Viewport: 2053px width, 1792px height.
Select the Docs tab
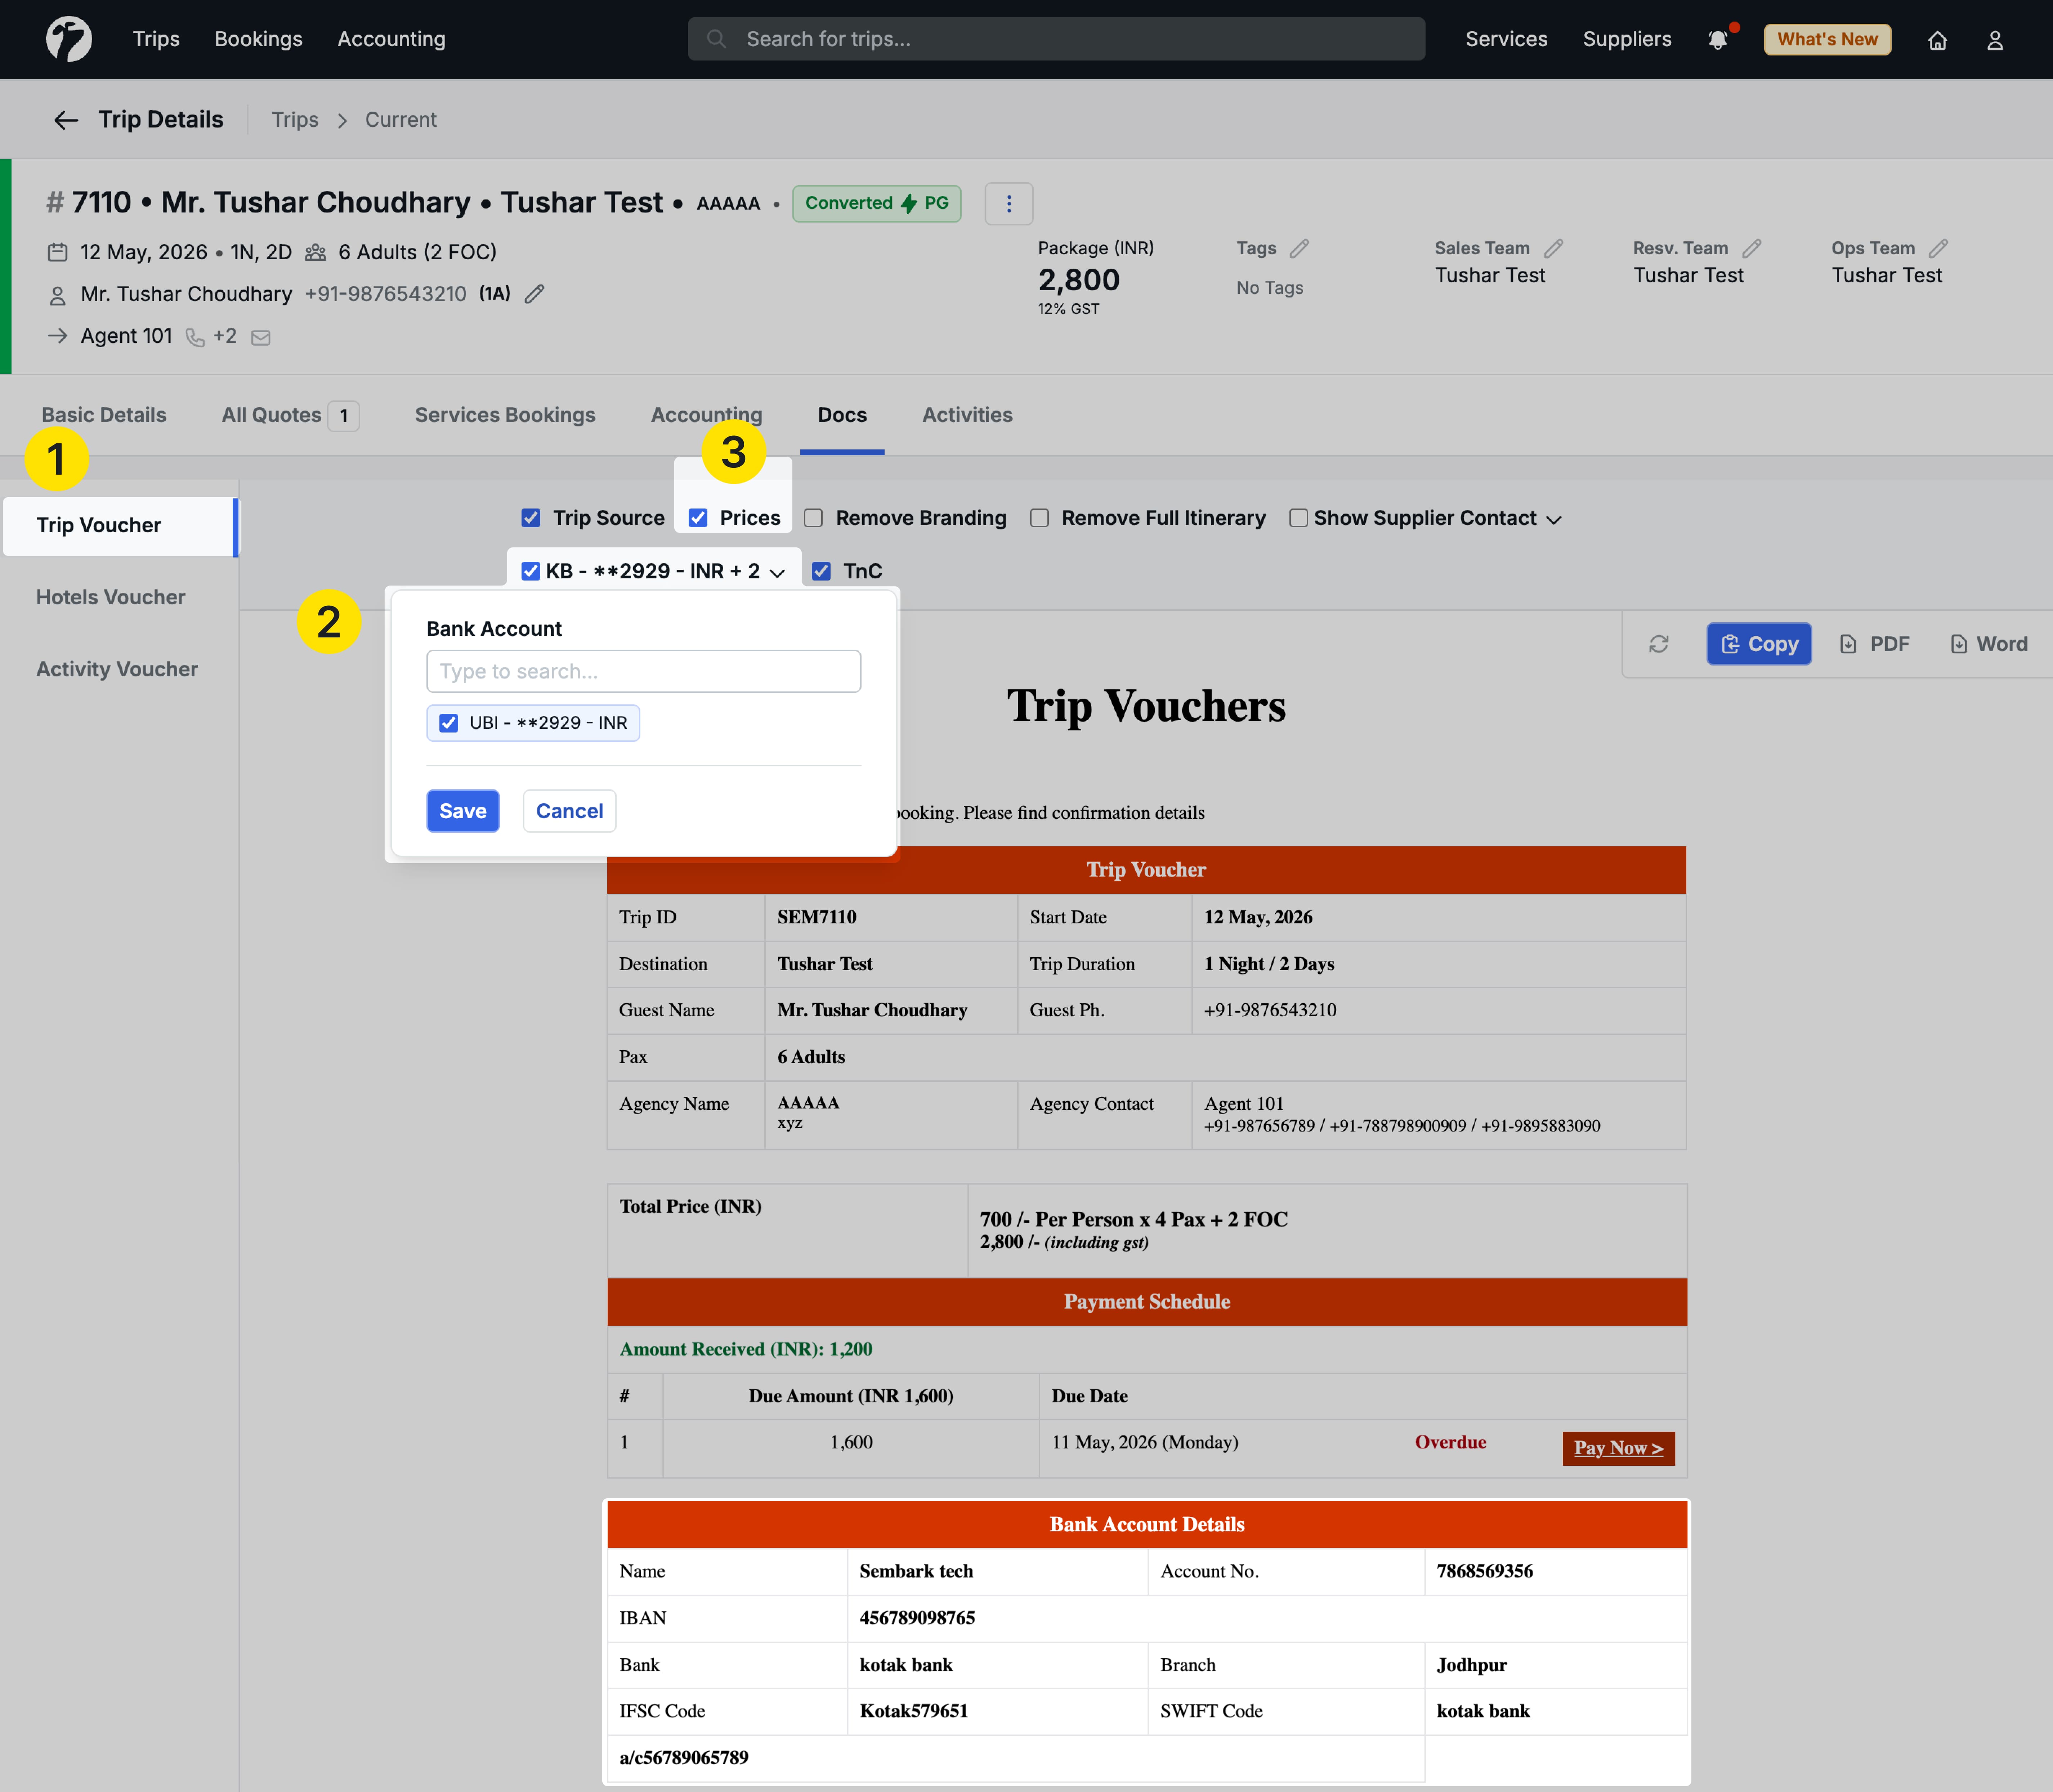[842, 415]
